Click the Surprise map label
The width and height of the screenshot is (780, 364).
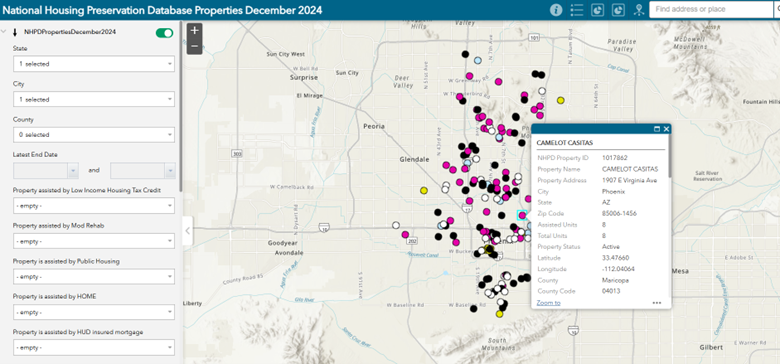(304, 78)
